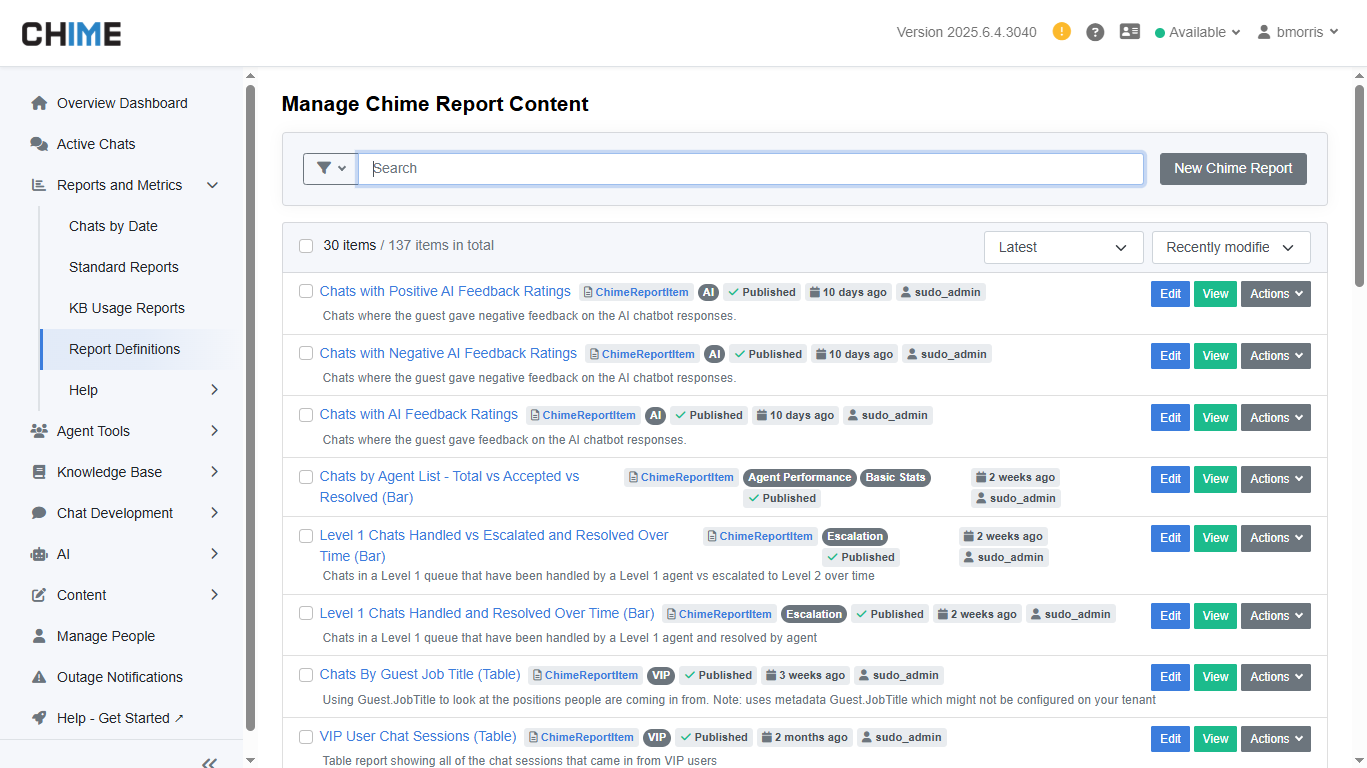This screenshot has height=768, width=1367.
Task: Open the Latest version dropdown
Action: point(1063,247)
